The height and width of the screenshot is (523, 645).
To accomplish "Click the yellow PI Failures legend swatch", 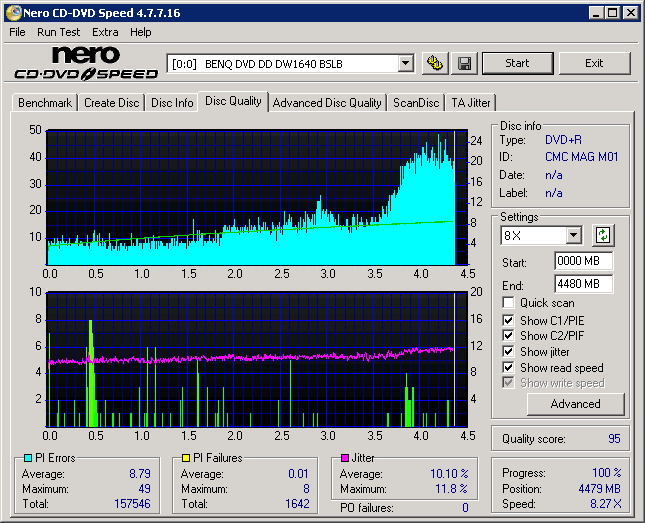I will [x=186, y=458].
